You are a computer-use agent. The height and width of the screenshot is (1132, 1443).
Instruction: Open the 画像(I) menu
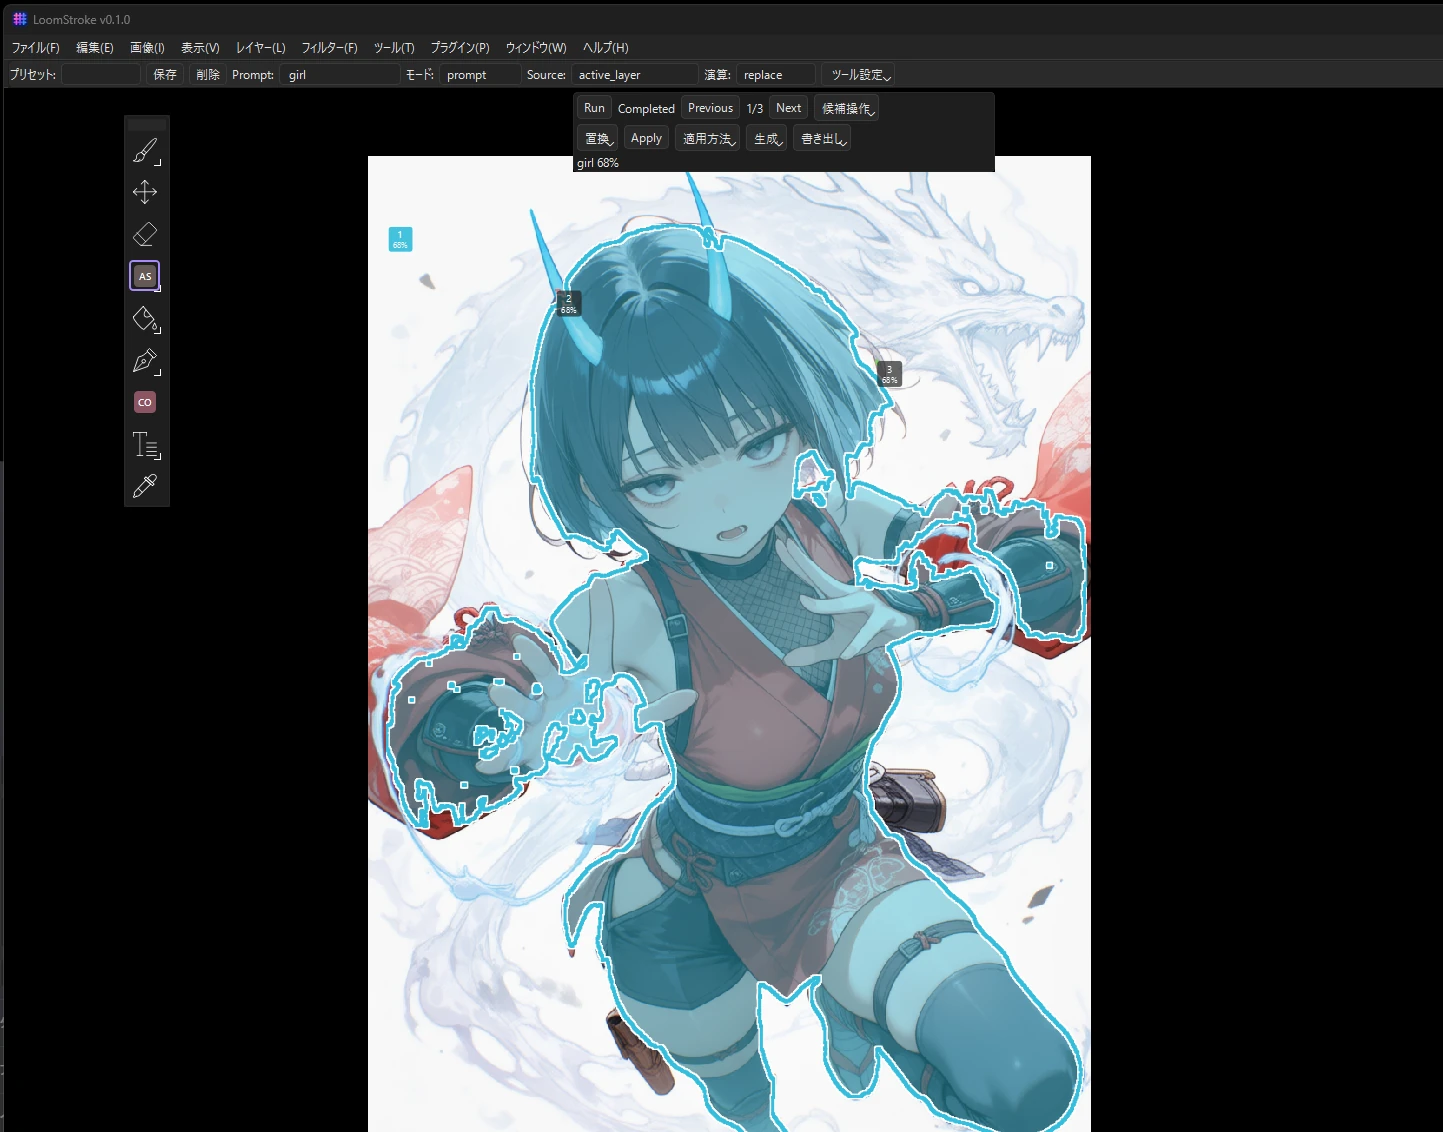click(148, 47)
